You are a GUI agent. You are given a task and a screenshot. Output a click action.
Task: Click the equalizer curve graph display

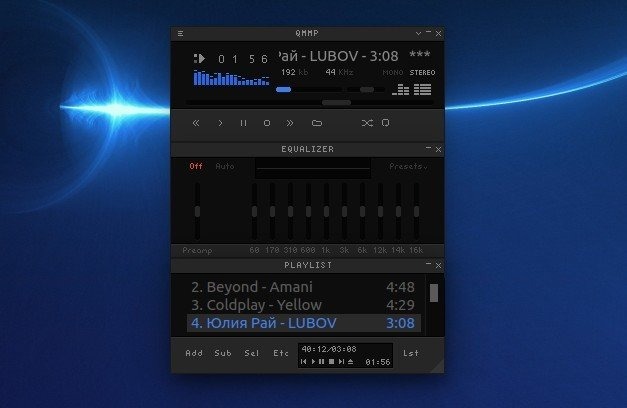313,168
